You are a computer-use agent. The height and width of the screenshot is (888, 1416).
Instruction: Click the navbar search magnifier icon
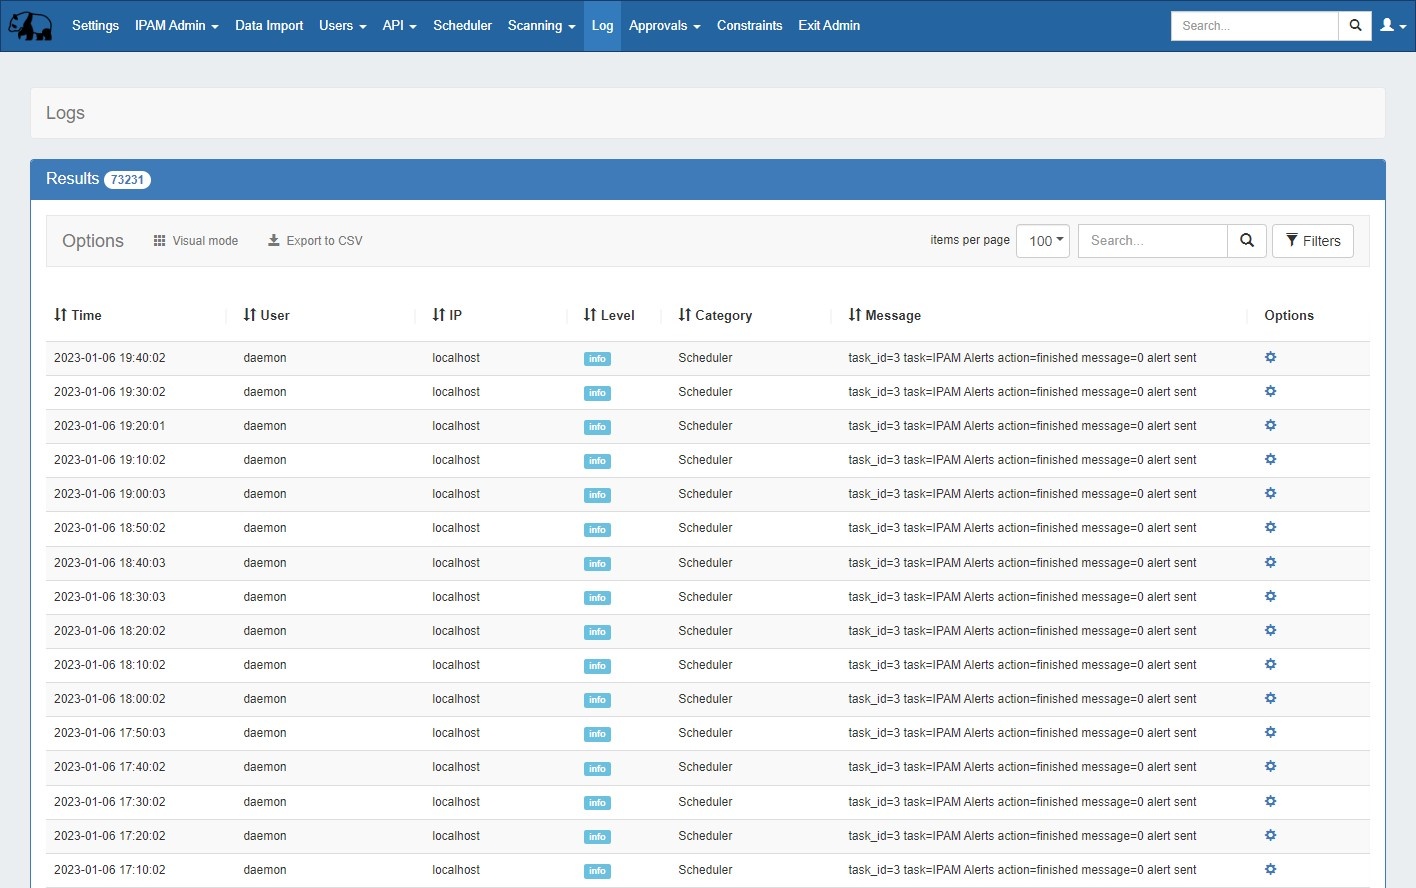[x=1355, y=26]
